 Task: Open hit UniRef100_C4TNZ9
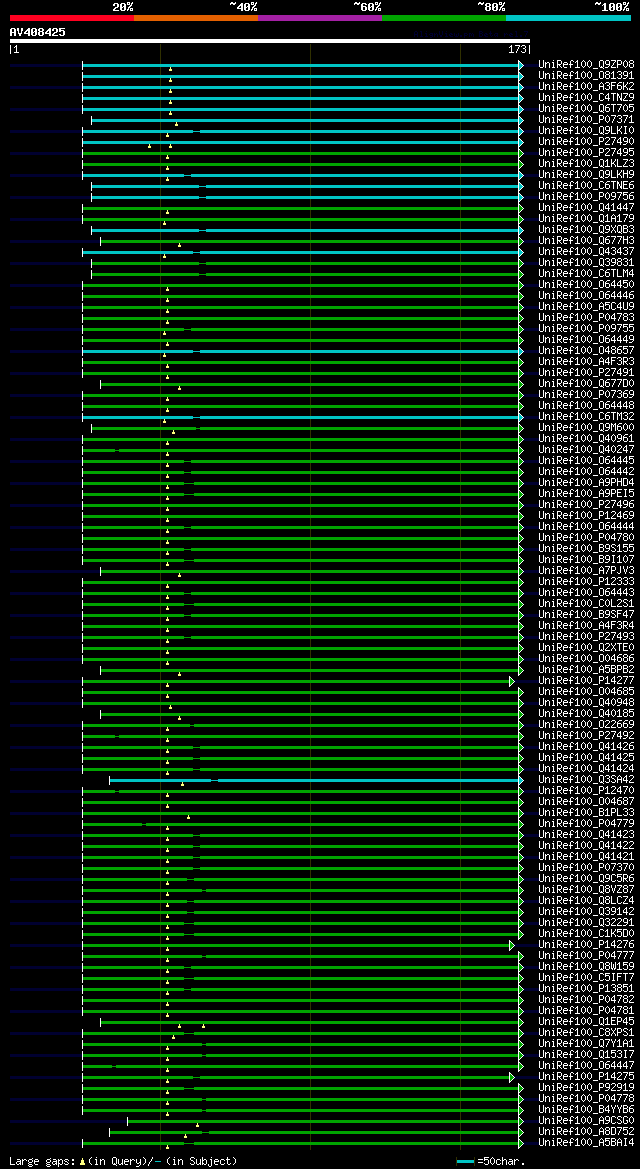click(586, 98)
